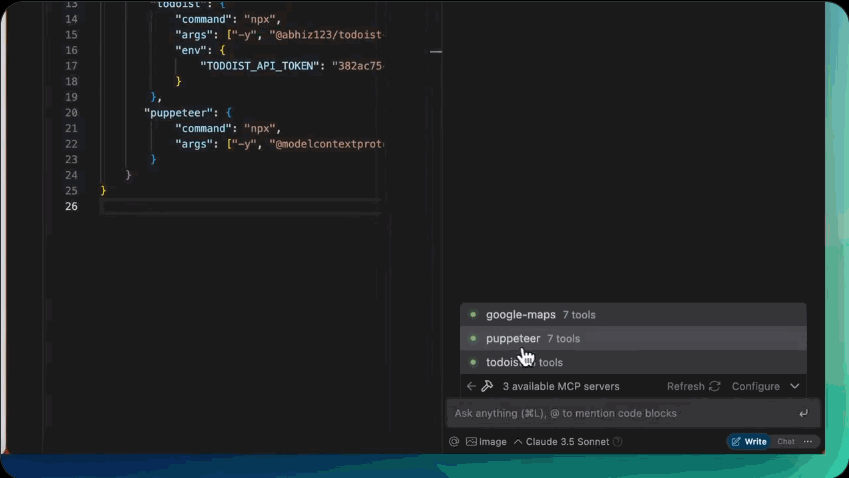Click the Image attachment icon

click(471, 441)
